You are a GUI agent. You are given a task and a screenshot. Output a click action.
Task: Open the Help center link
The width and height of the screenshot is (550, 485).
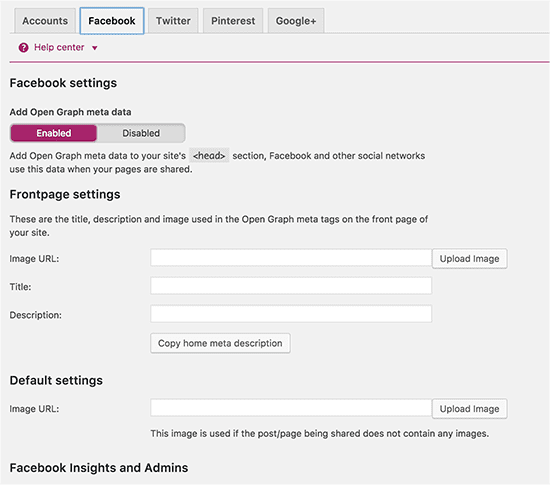(59, 47)
